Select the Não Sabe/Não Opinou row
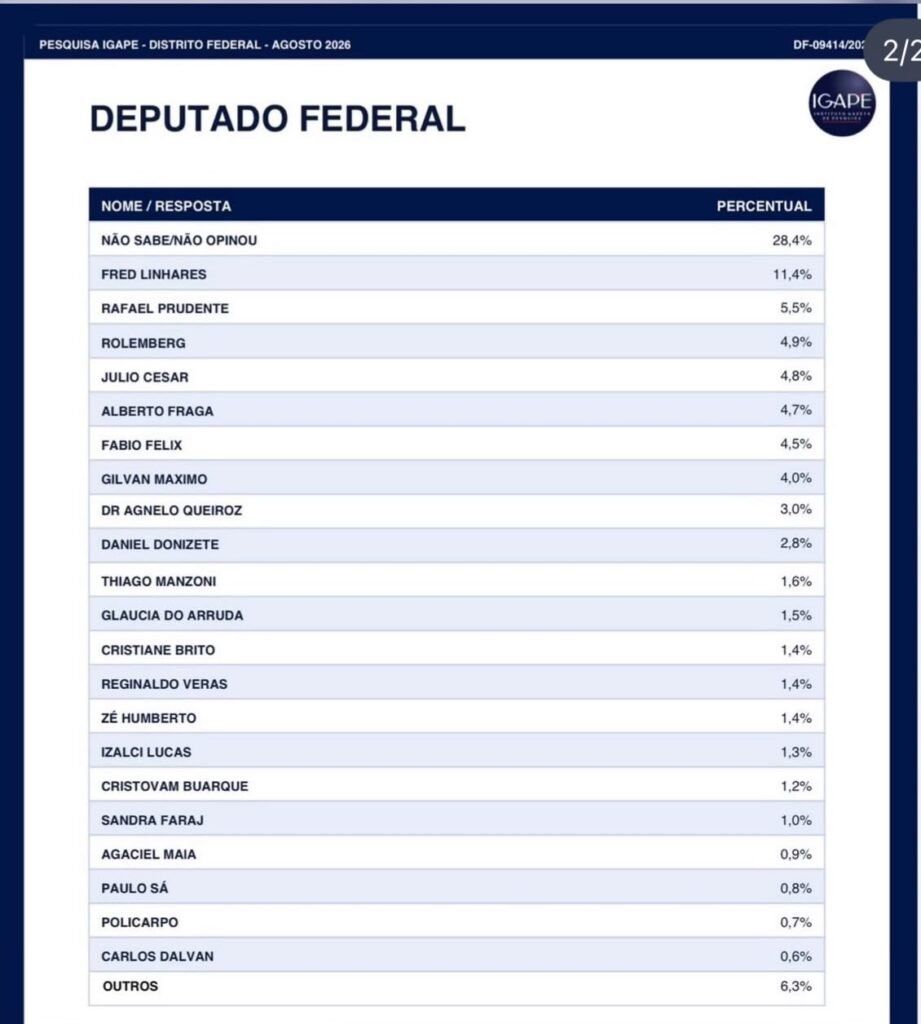The width and height of the screenshot is (921, 1024). pos(457,240)
